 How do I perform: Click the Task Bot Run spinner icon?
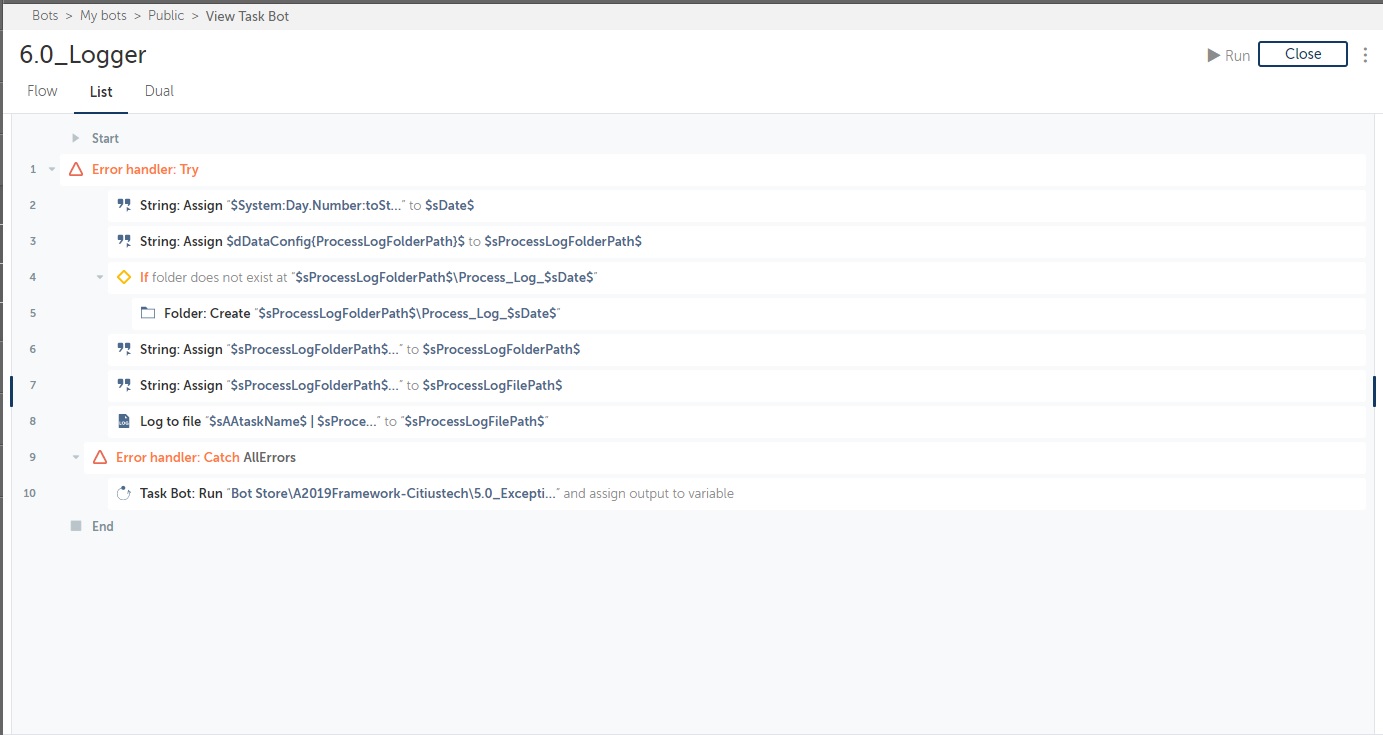point(124,493)
